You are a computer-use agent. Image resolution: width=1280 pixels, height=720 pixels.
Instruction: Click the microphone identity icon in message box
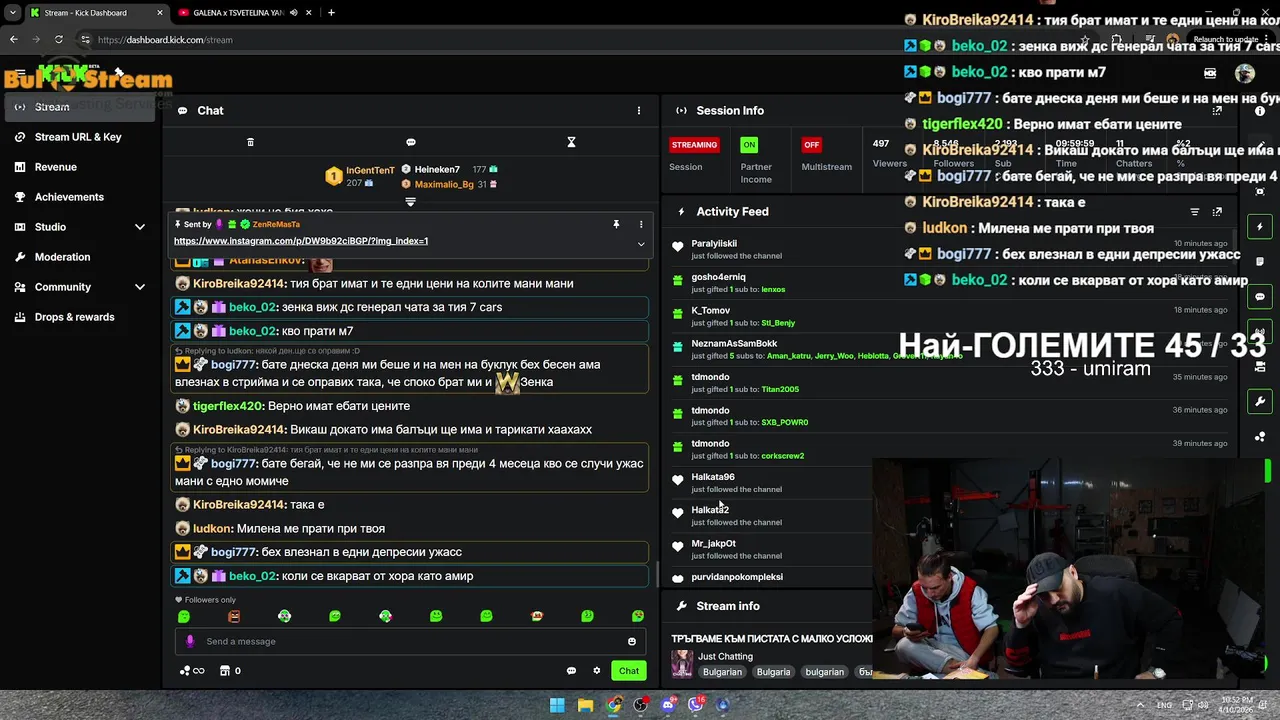(x=190, y=642)
